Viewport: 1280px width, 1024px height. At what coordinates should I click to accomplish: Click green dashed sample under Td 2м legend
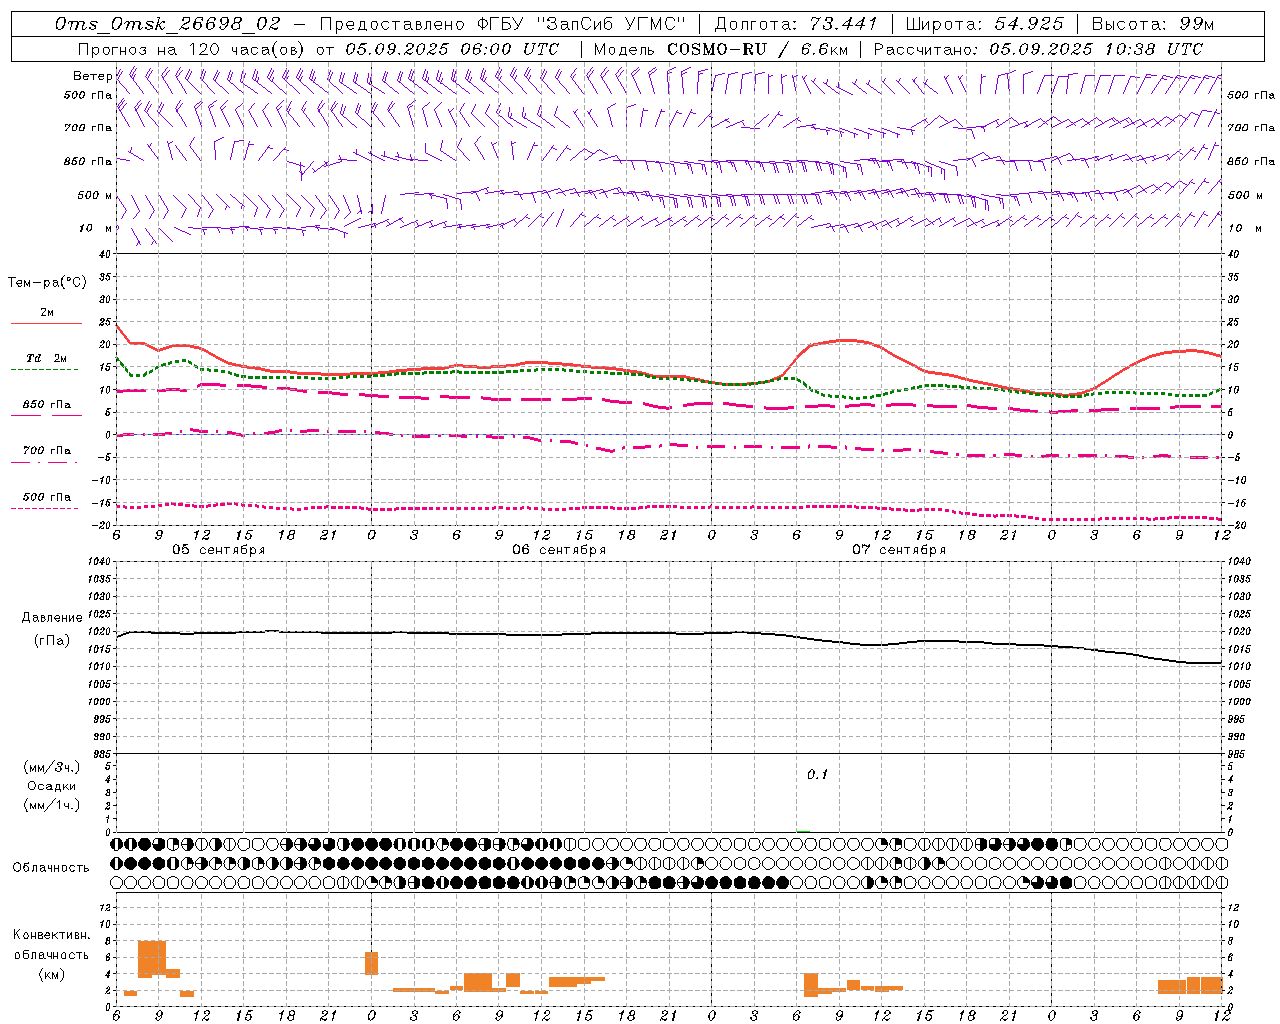(44, 370)
